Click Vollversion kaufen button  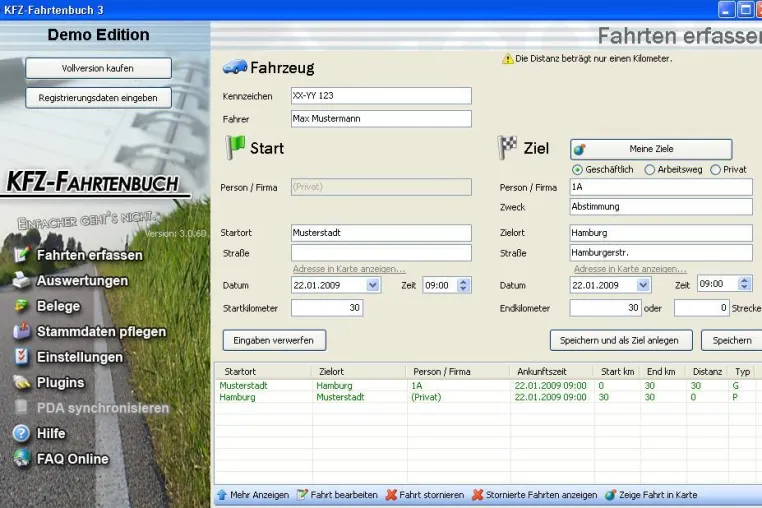coord(98,68)
